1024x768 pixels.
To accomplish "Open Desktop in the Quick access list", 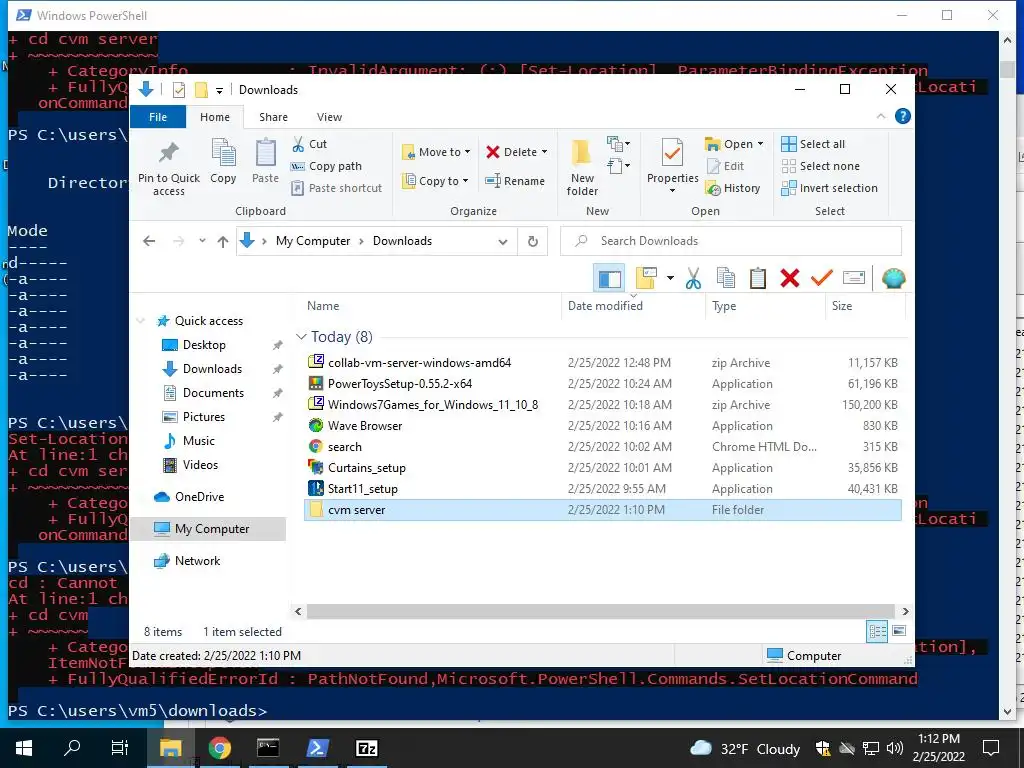I will (204, 345).
